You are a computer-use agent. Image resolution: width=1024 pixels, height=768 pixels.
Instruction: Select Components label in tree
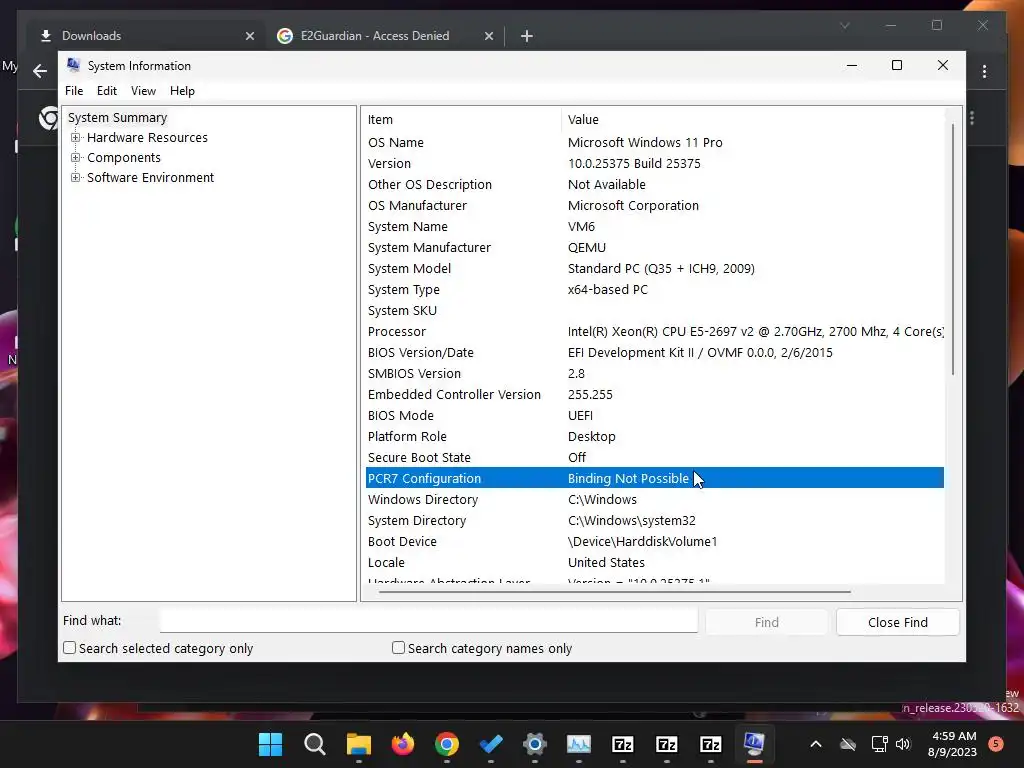tap(123, 157)
